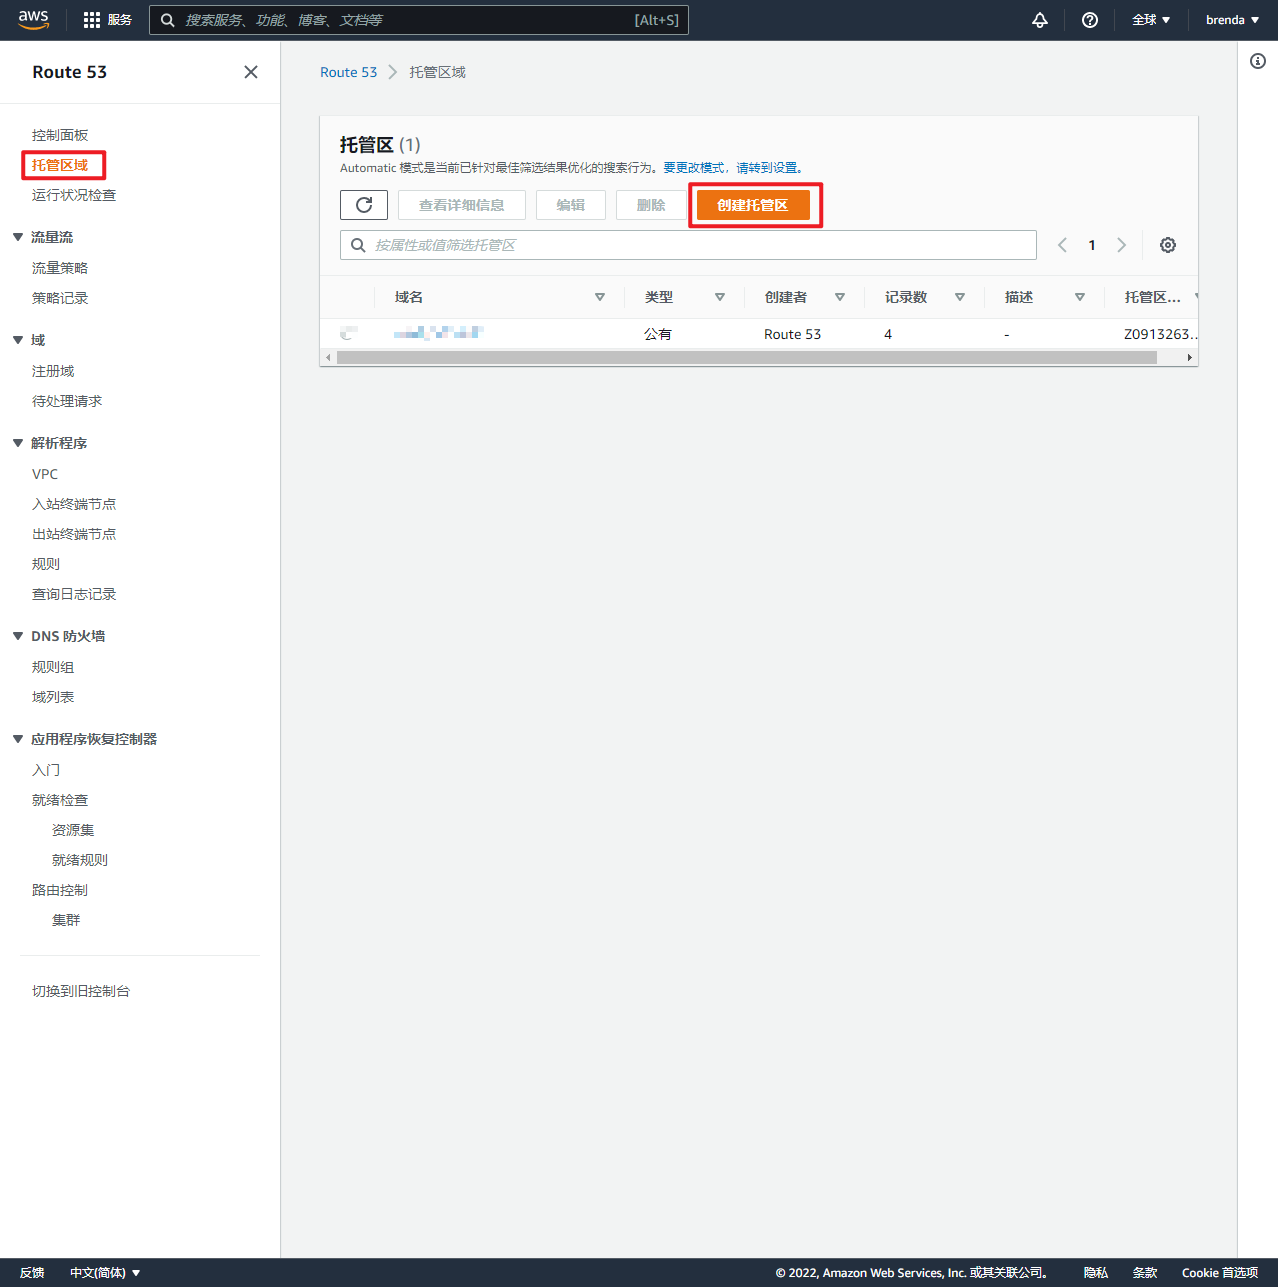Open 待处理请求 in the sidebar
Screen dimensions: 1278x1287
pos(67,401)
